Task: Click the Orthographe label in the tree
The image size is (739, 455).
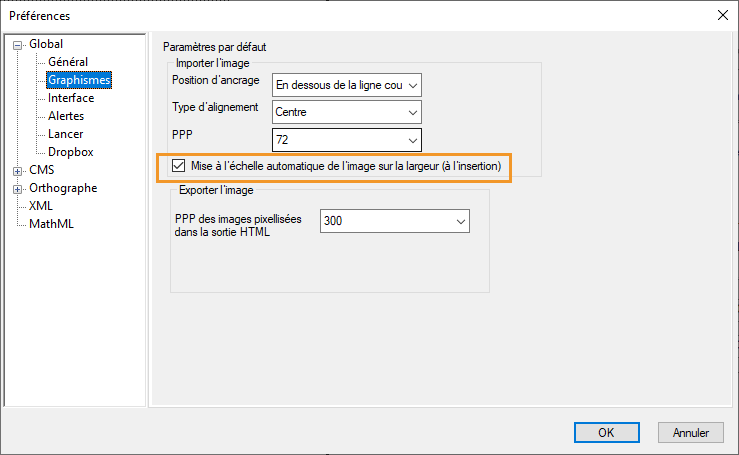Action: [x=62, y=188]
